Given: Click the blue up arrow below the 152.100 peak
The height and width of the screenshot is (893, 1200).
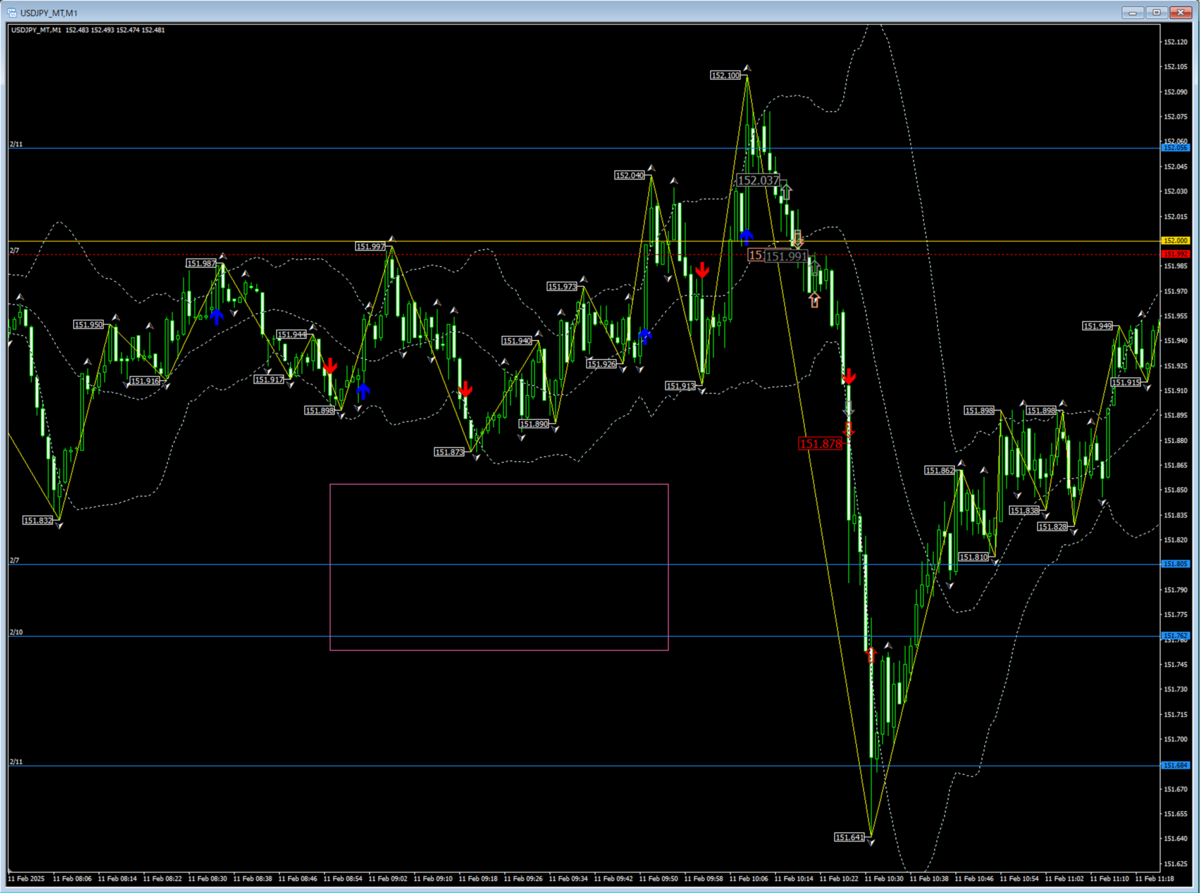Looking at the screenshot, I should point(747,237).
